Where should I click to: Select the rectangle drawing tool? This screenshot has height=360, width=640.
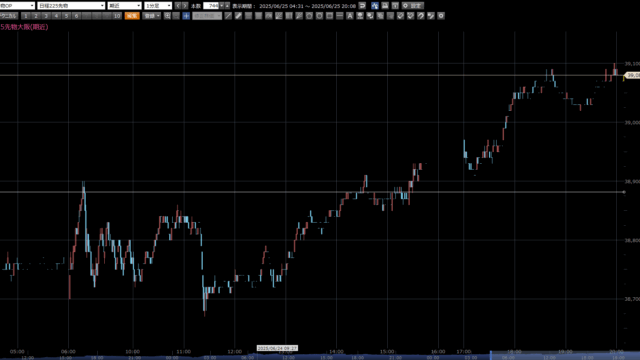(329, 16)
